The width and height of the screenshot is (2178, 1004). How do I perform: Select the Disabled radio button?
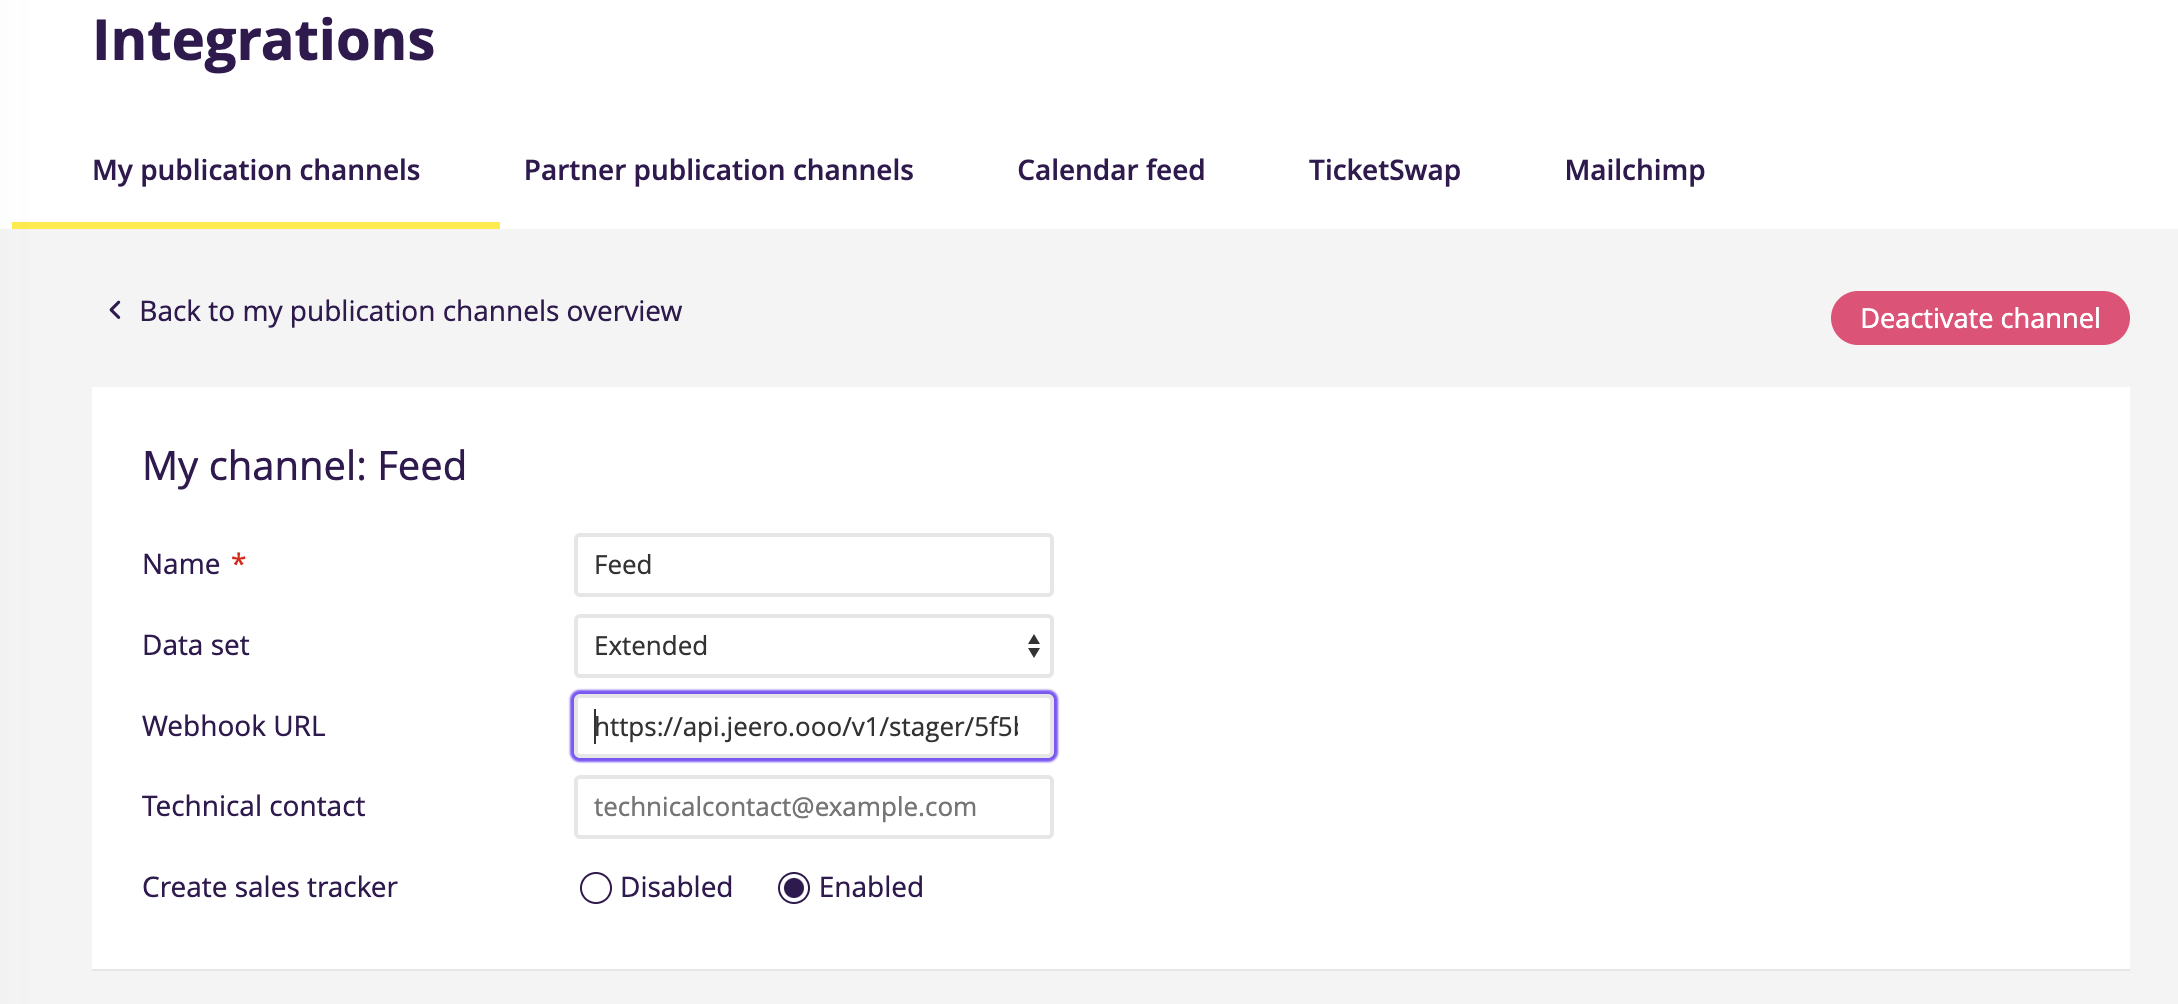[x=596, y=888]
